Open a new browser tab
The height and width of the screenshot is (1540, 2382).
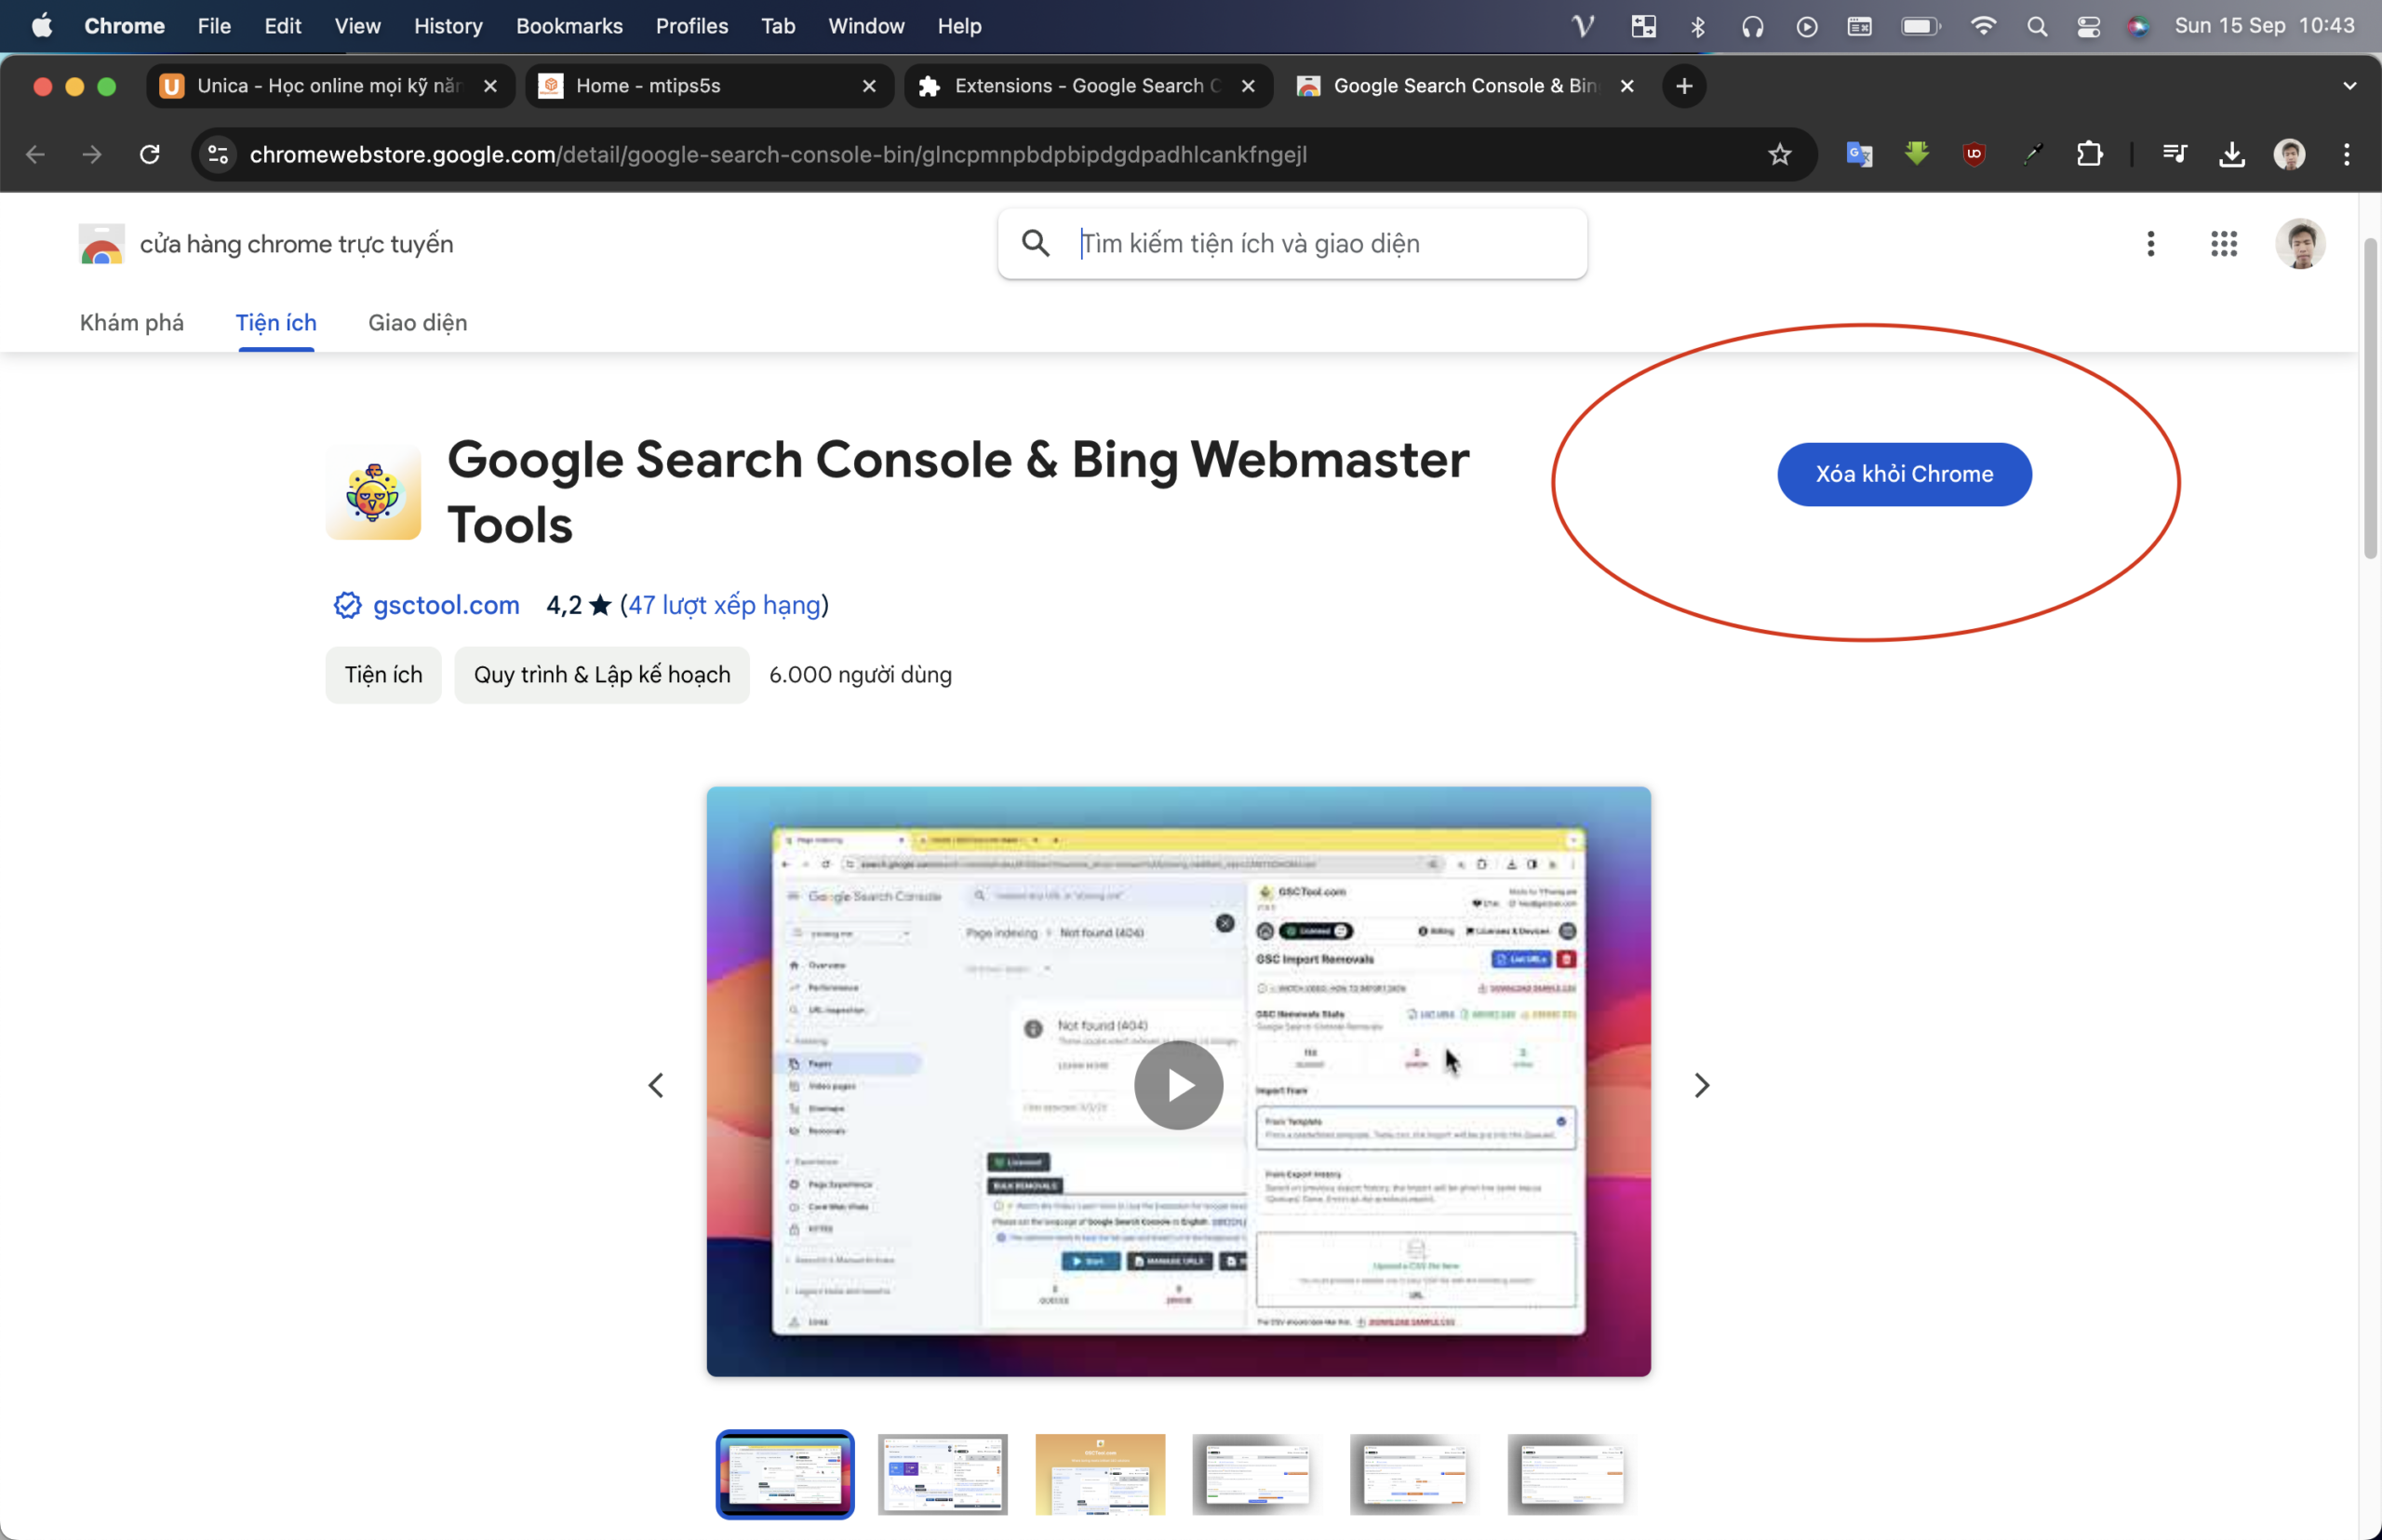coord(1684,86)
